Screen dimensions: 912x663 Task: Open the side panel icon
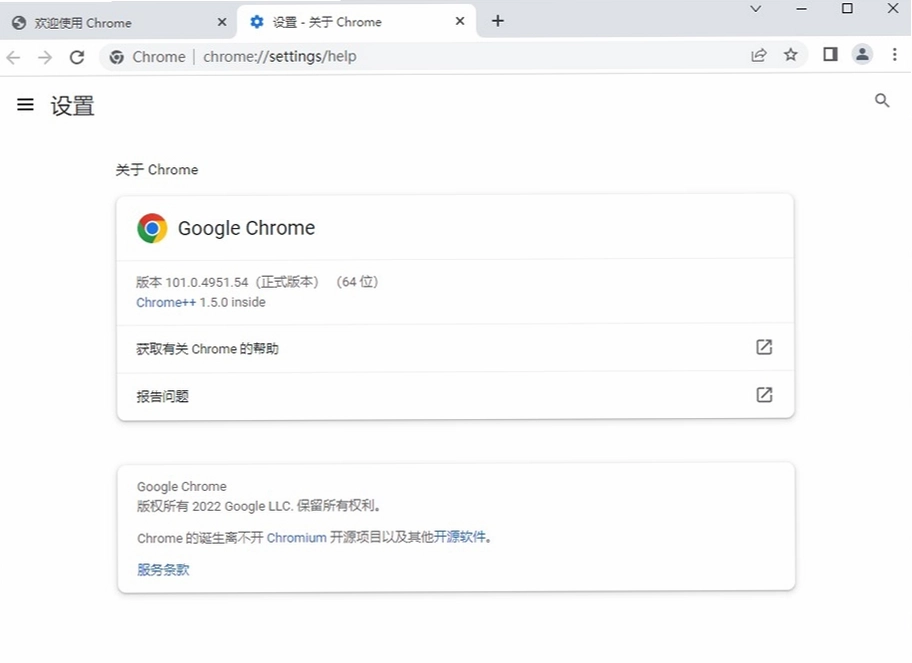[830, 55]
